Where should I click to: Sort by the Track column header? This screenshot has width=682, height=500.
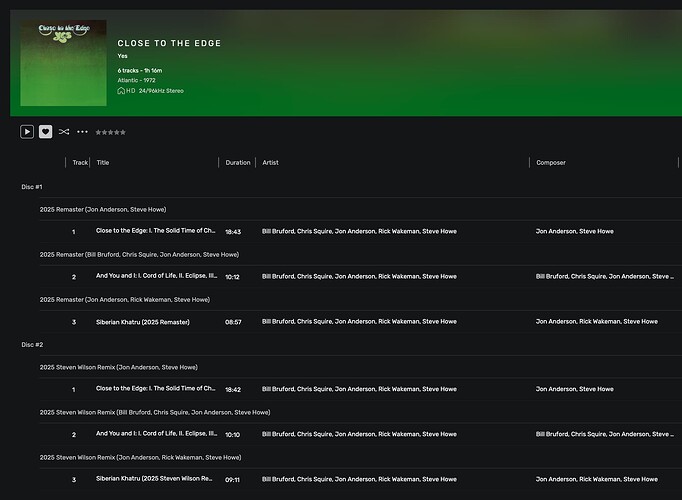click(x=80, y=163)
